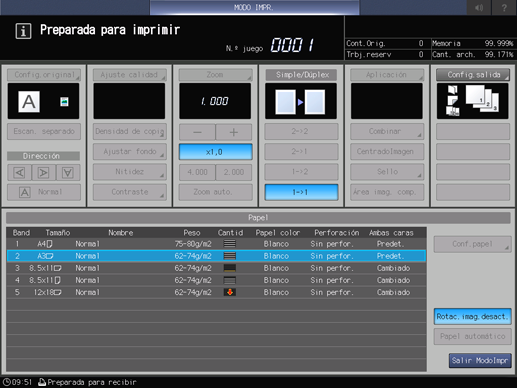
Task: Click the Simple/Dúplex page preview graphic
Action: pos(301,101)
